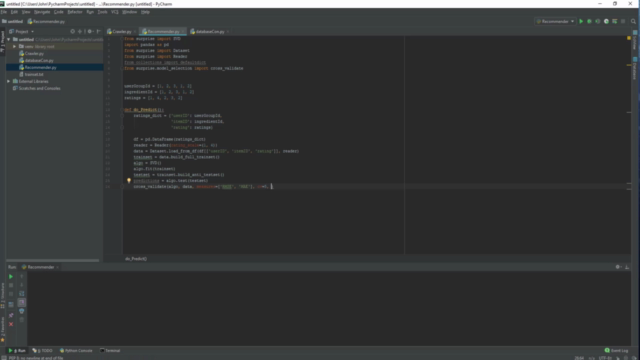This screenshot has width=640, height=360.
Task: Open the profiler run icon in toolbar
Action: (x=606, y=21)
